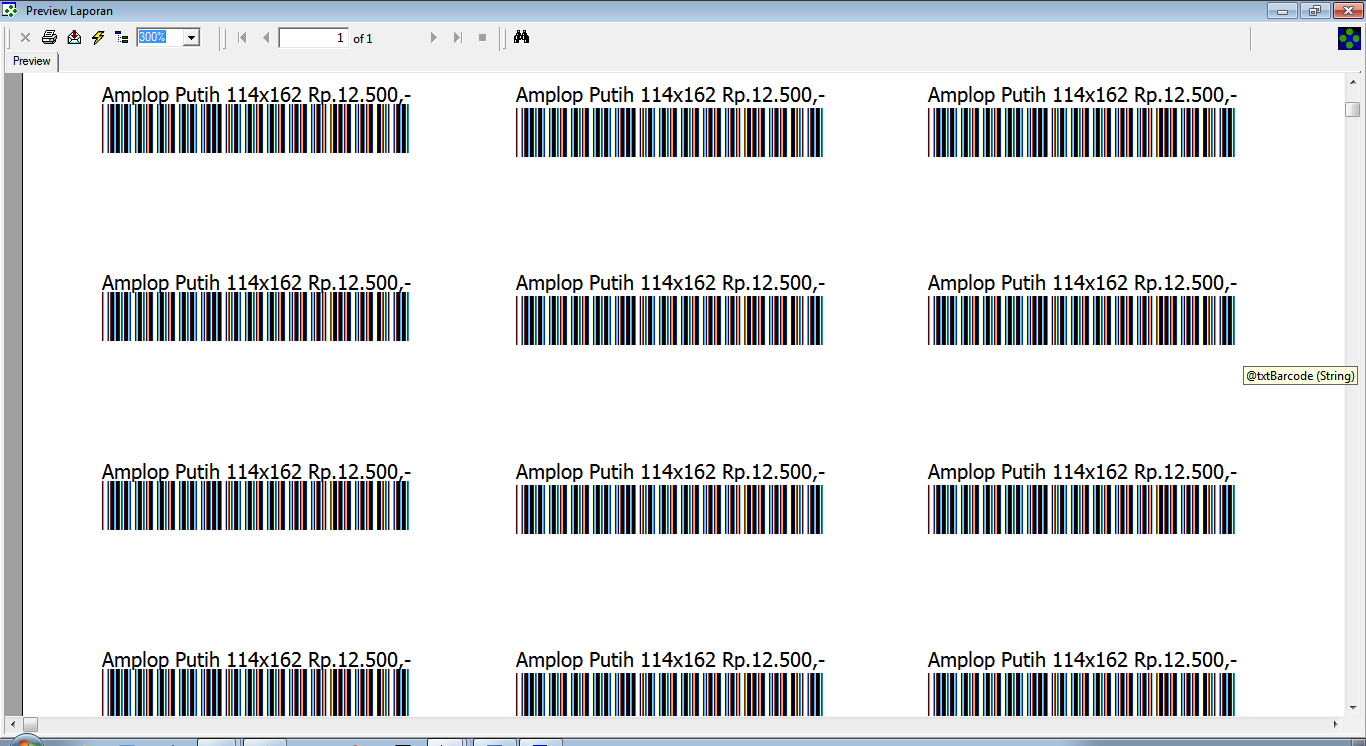Go to last page arrow
The width and height of the screenshot is (1366, 746).
pyautogui.click(x=458, y=38)
